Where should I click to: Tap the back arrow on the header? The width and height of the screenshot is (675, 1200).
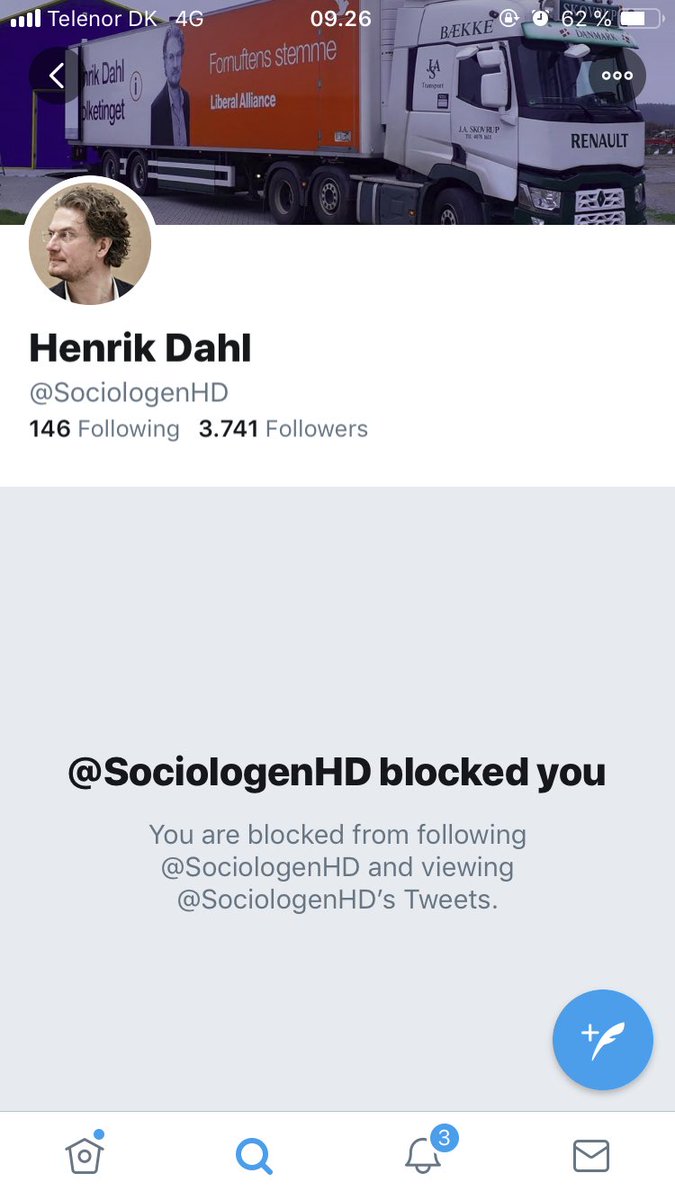(x=56, y=75)
